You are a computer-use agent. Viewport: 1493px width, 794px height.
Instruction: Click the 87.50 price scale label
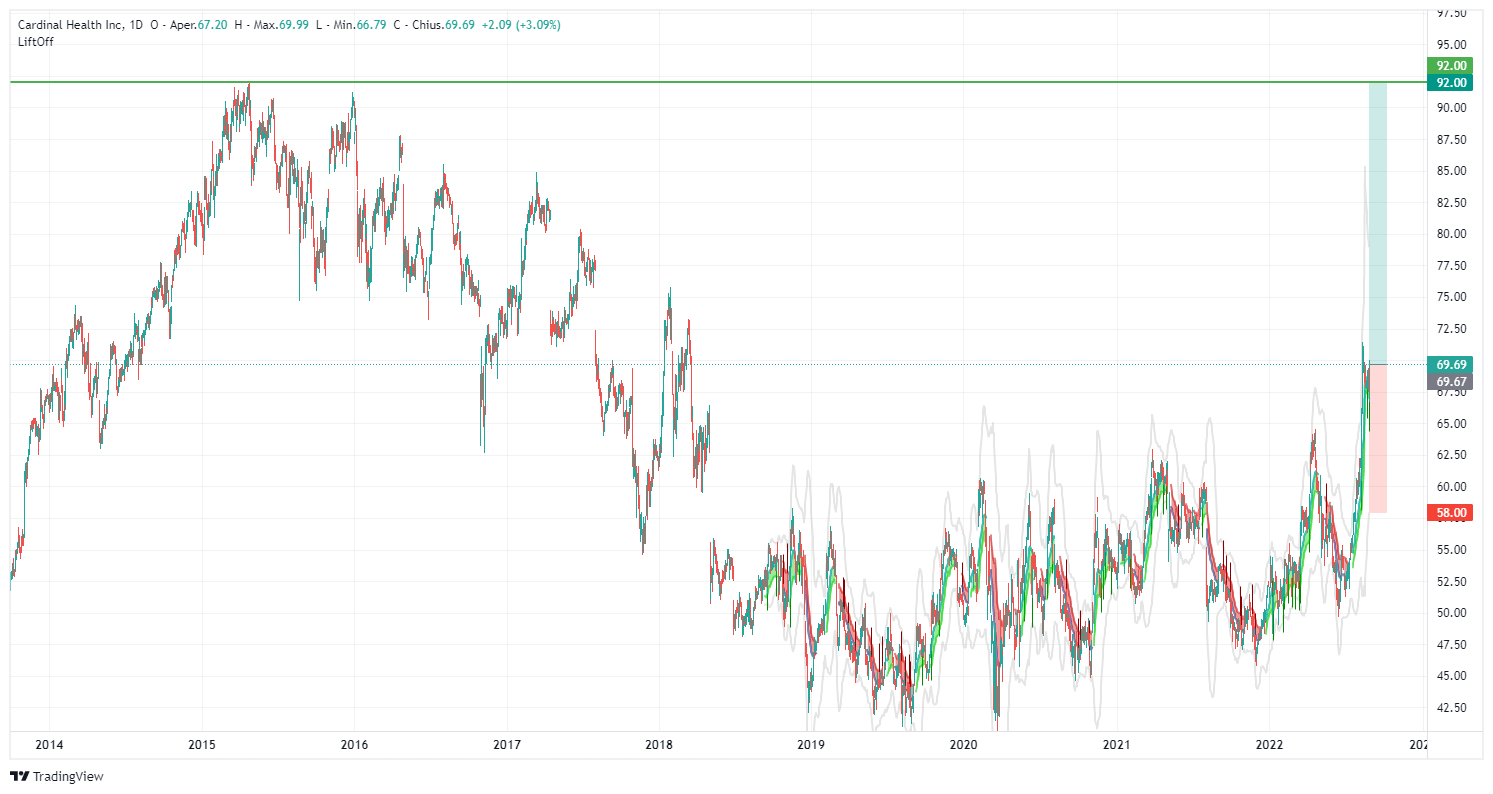pos(1451,140)
